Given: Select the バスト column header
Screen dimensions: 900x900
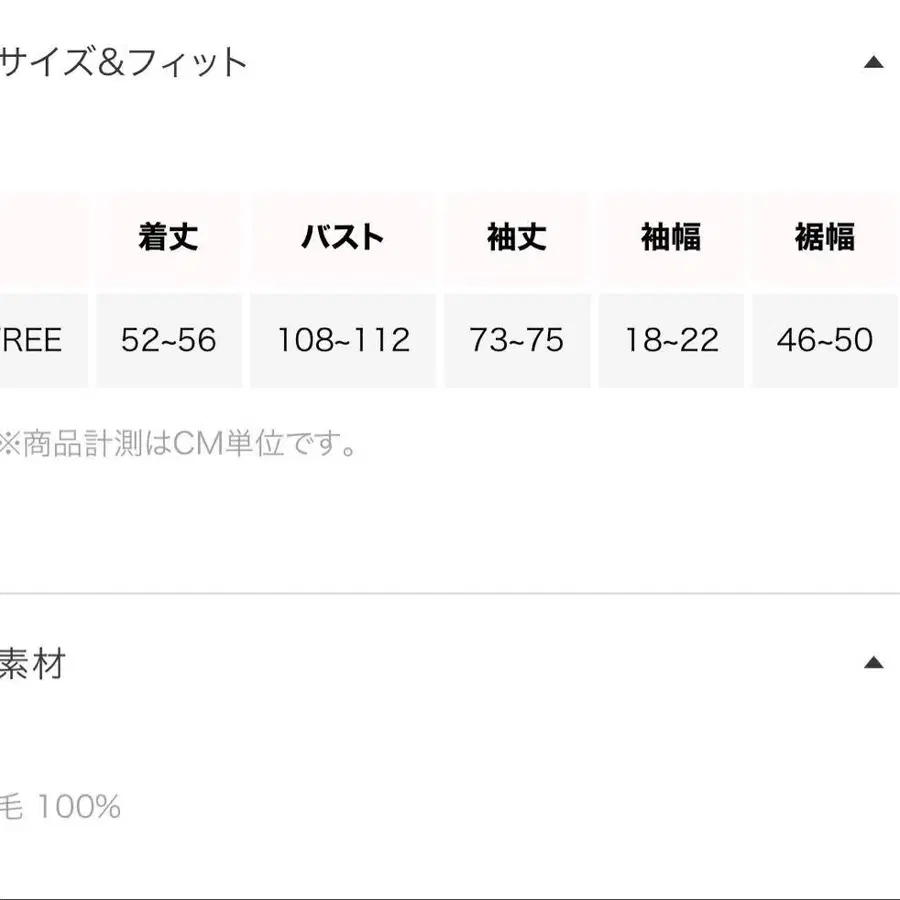Looking at the screenshot, I should pos(344,237).
